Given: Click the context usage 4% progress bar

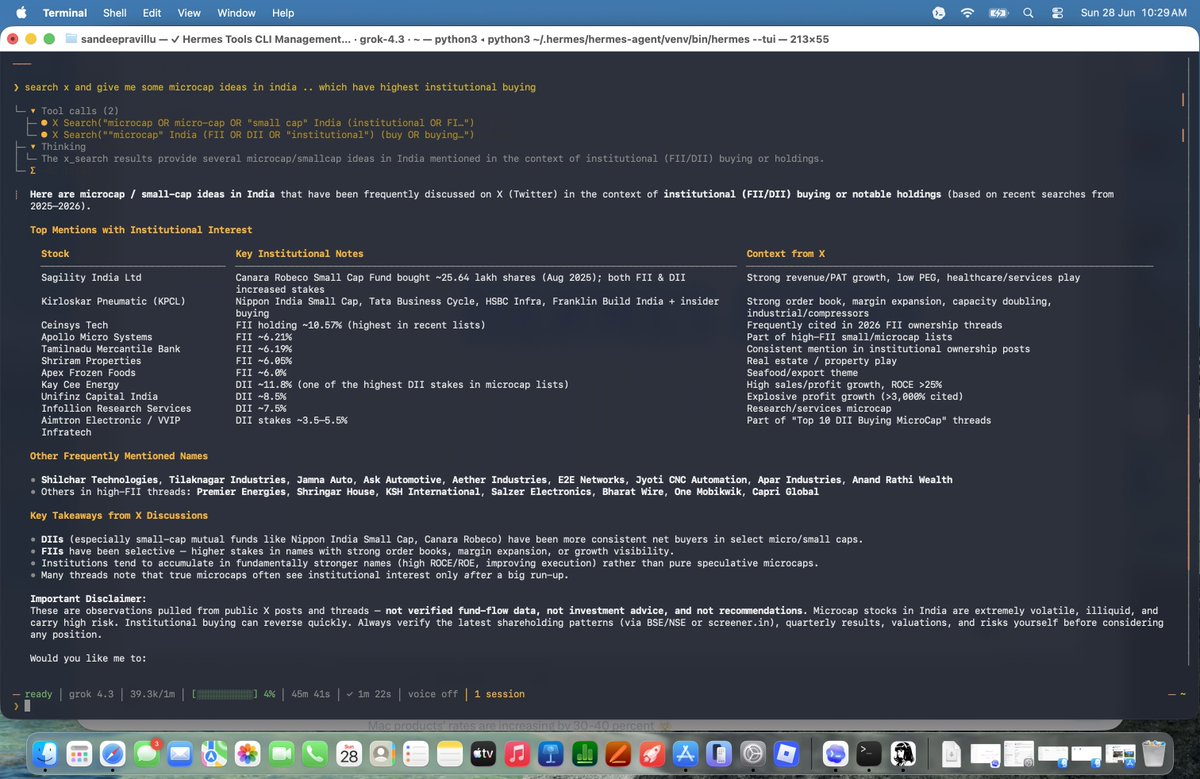Looking at the screenshot, I should (223, 694).
